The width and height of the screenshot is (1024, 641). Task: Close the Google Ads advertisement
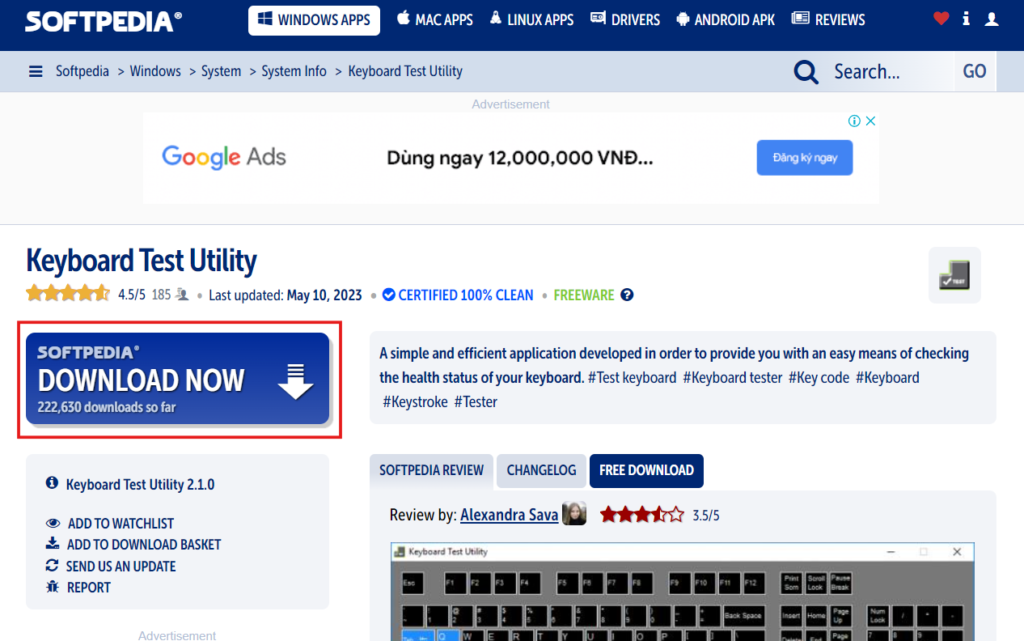[x=870, y=121]
